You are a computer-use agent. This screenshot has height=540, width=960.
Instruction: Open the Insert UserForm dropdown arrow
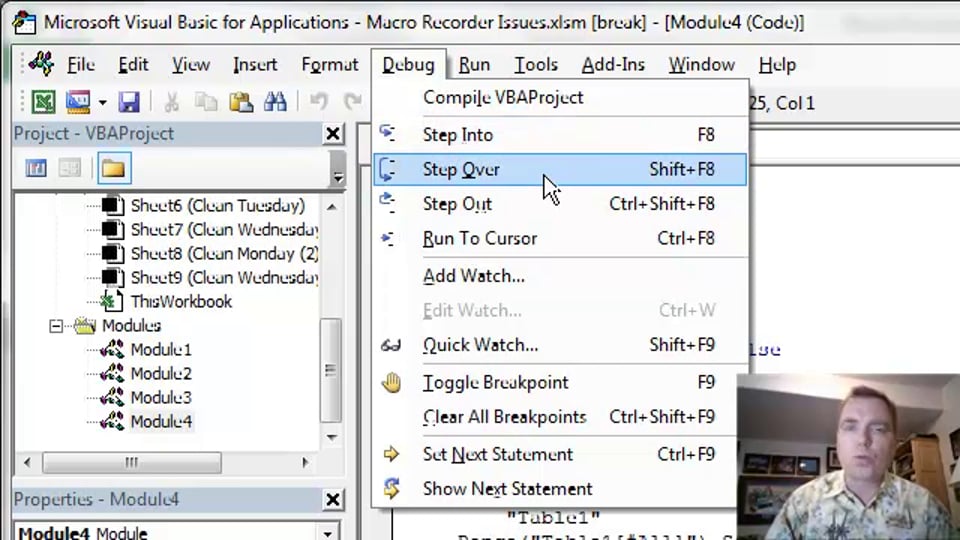pyautogui.click(x=102, y=102)
